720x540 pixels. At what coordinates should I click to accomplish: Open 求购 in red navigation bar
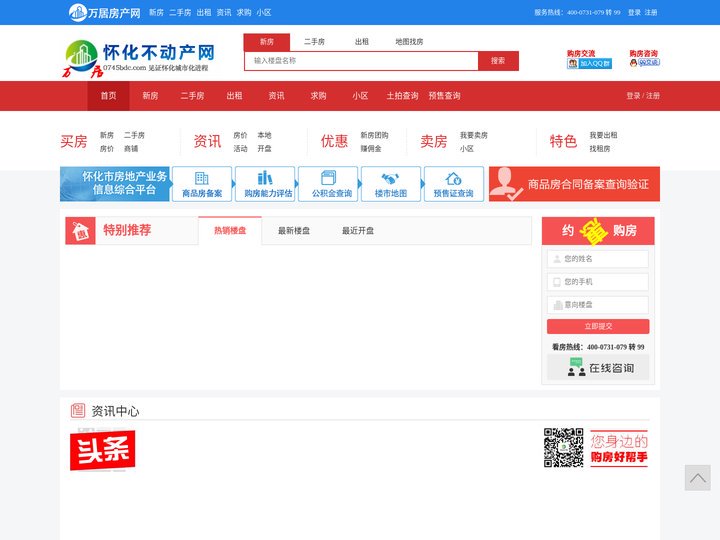click(318, 96)
